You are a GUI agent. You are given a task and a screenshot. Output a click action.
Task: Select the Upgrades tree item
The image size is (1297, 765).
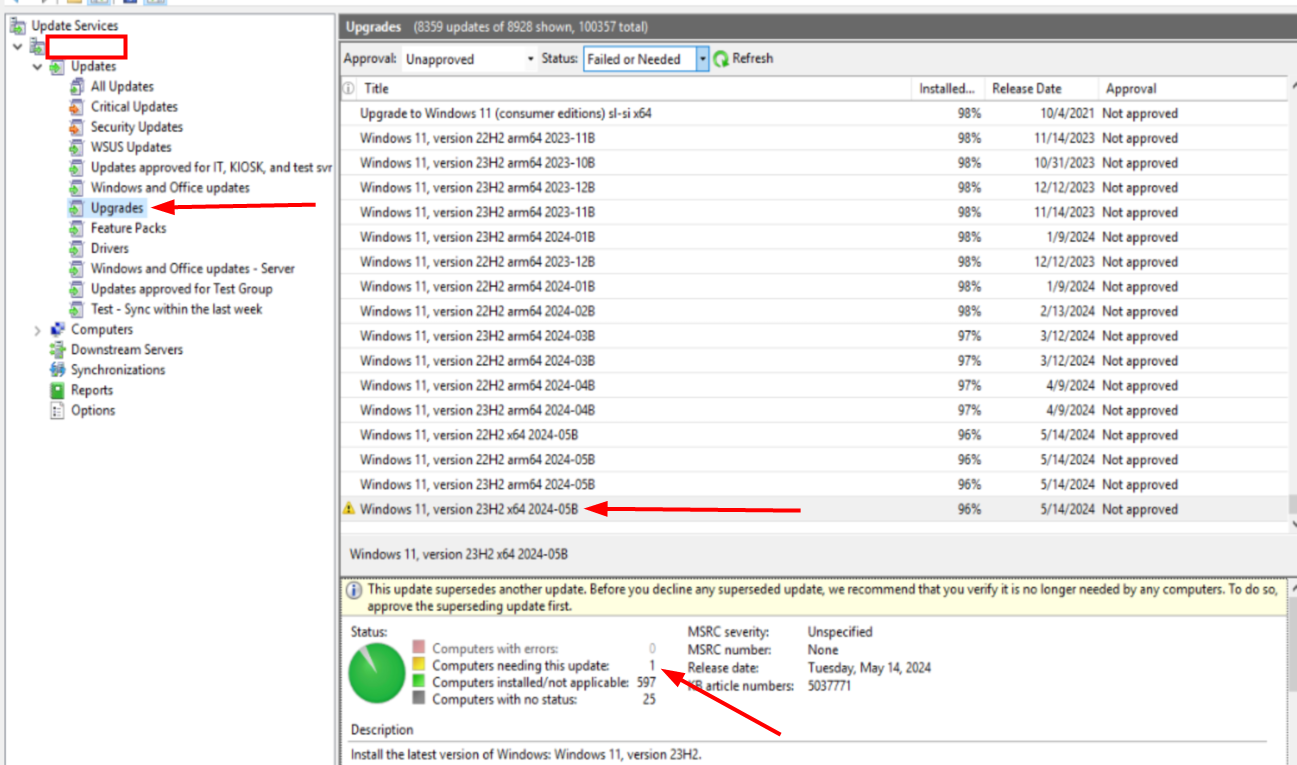(x=117, y=208)
